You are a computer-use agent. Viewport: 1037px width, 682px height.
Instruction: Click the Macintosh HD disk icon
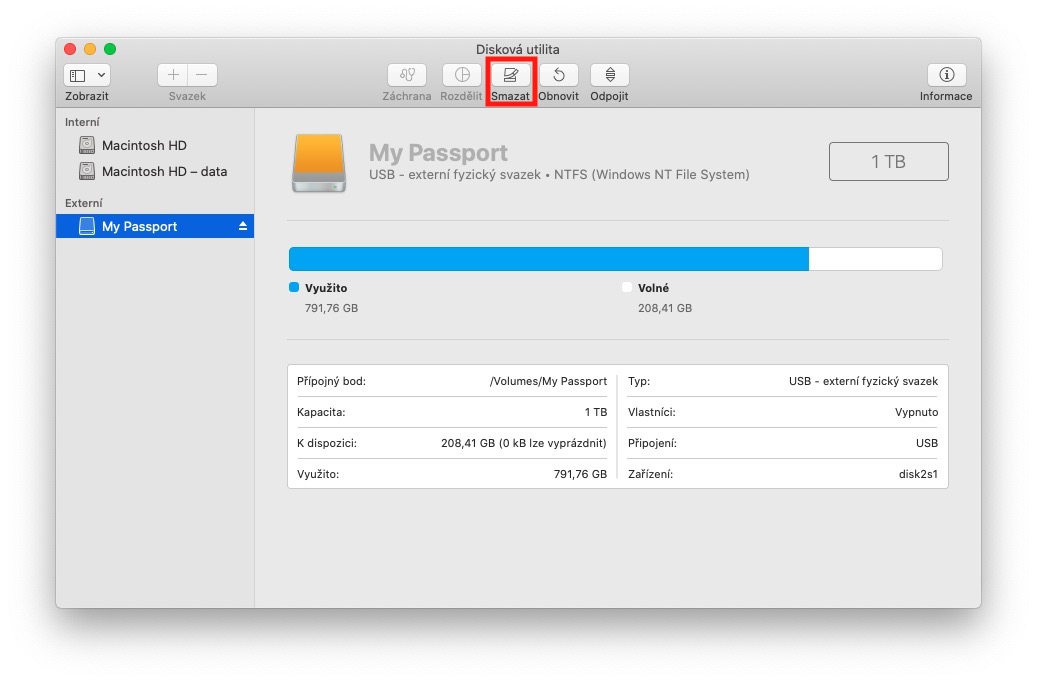87,145
